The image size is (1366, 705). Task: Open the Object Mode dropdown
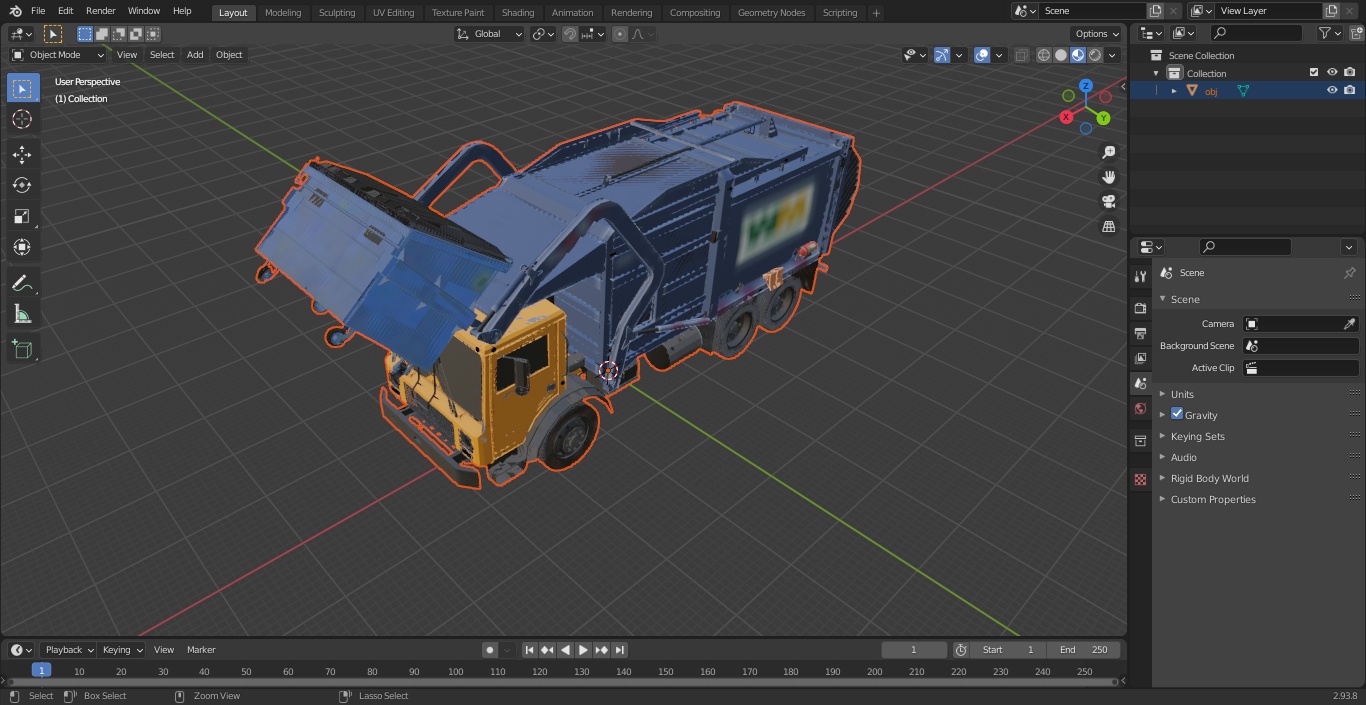tap(58, 55)
